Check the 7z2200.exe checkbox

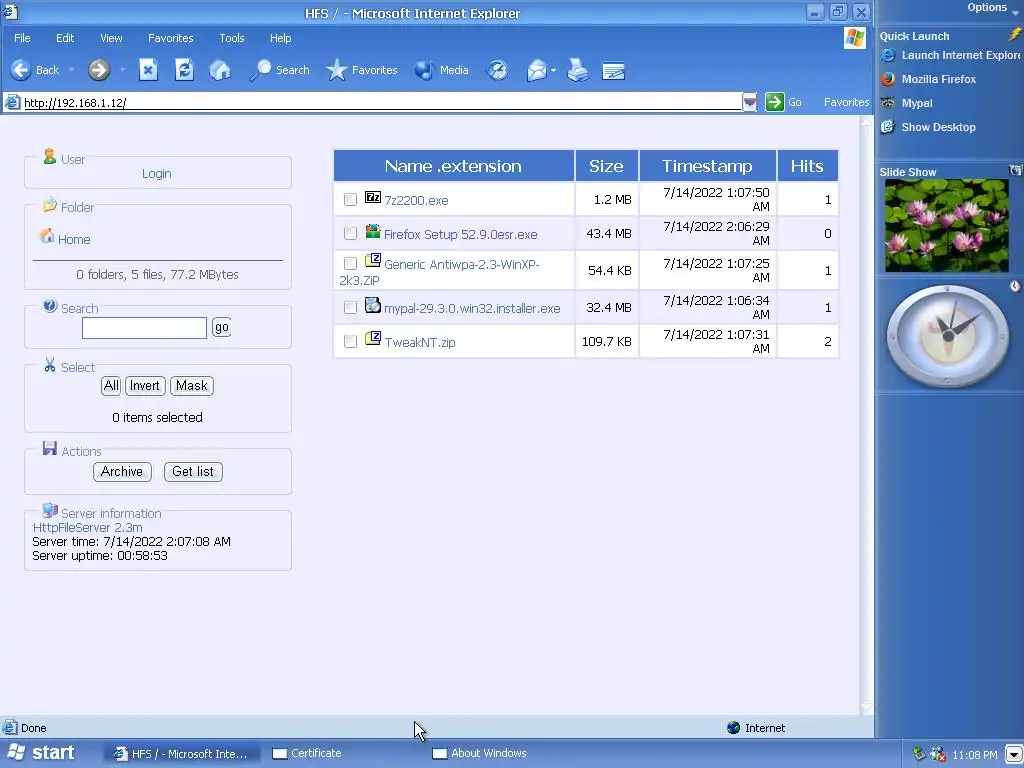[x=350, y=199]
